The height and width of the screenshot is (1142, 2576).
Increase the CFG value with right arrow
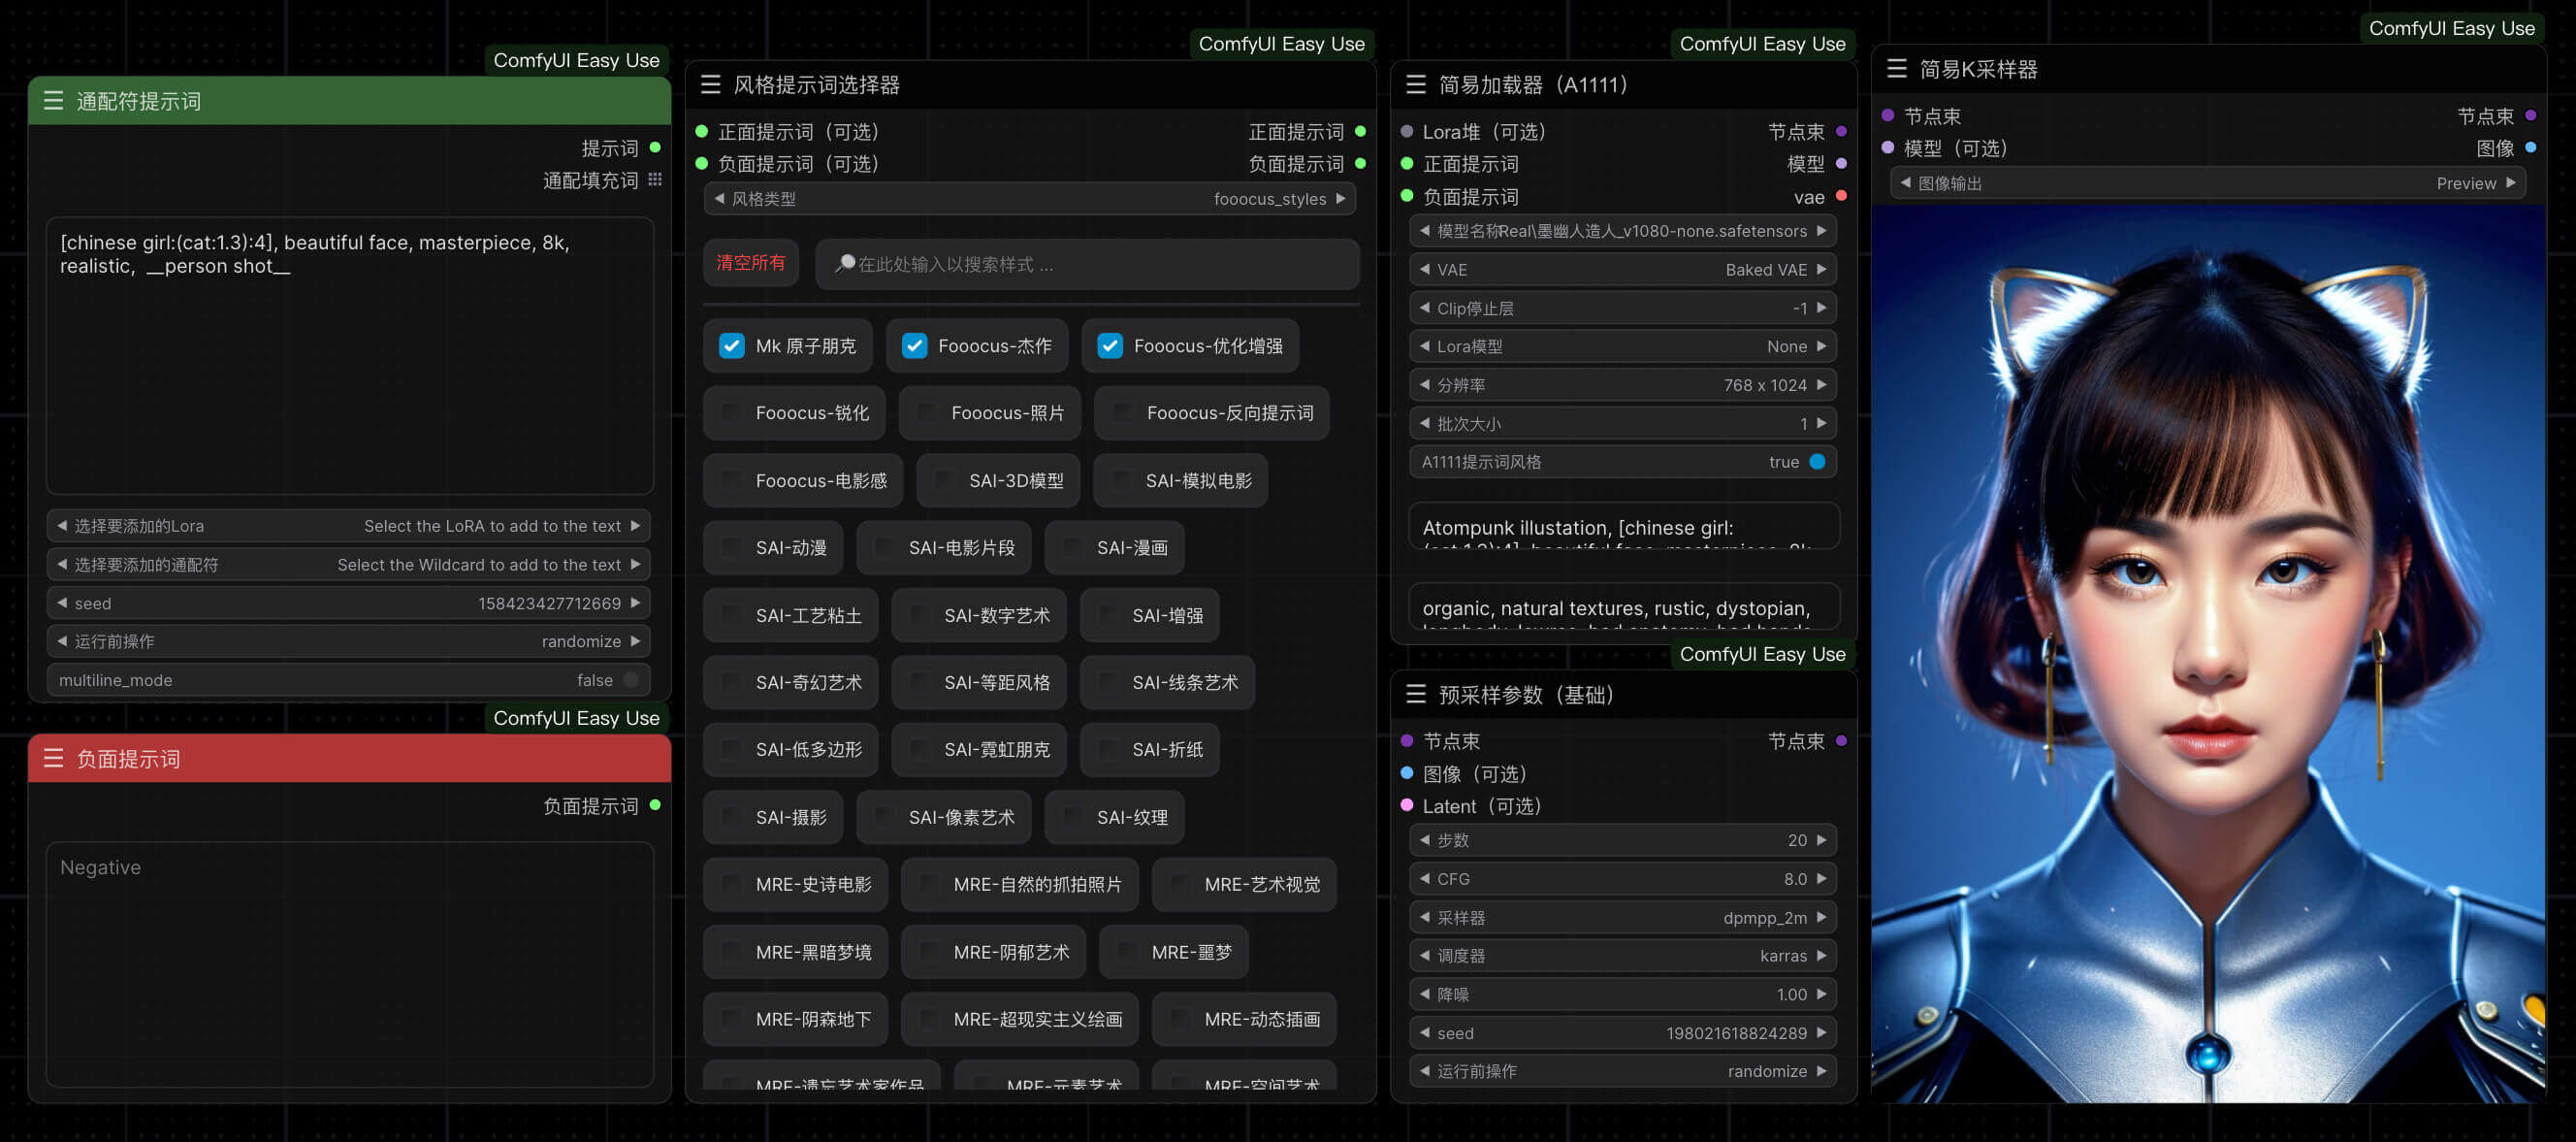(1821, 879)
